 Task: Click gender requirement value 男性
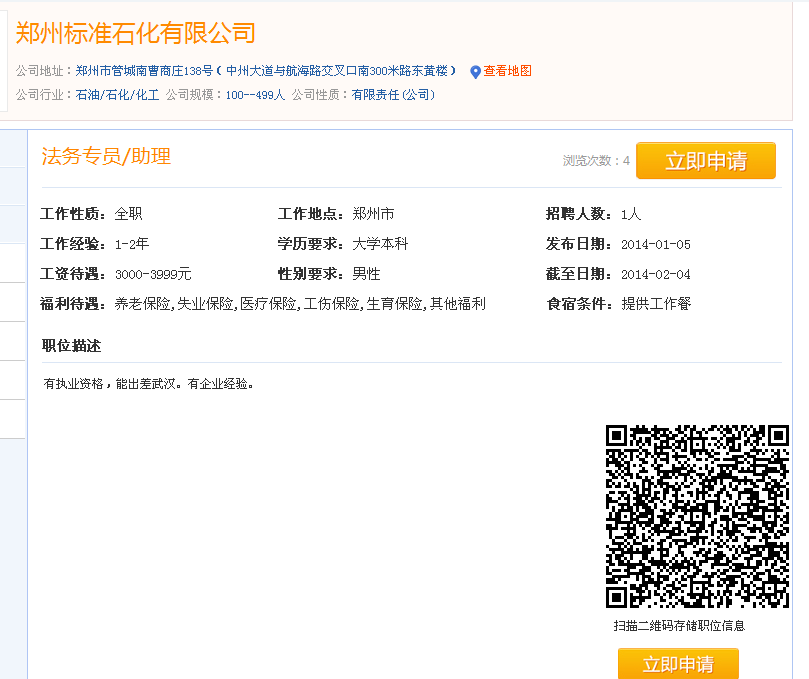click(x=366, y=274)
